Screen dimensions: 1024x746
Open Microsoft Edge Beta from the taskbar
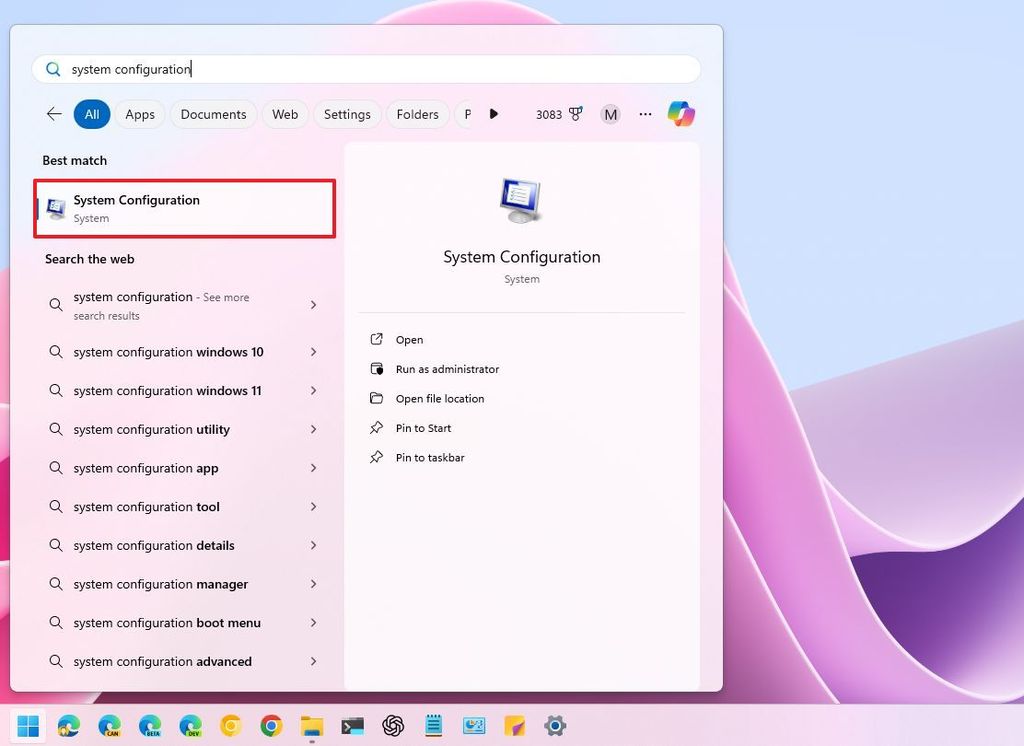[150, 725]
